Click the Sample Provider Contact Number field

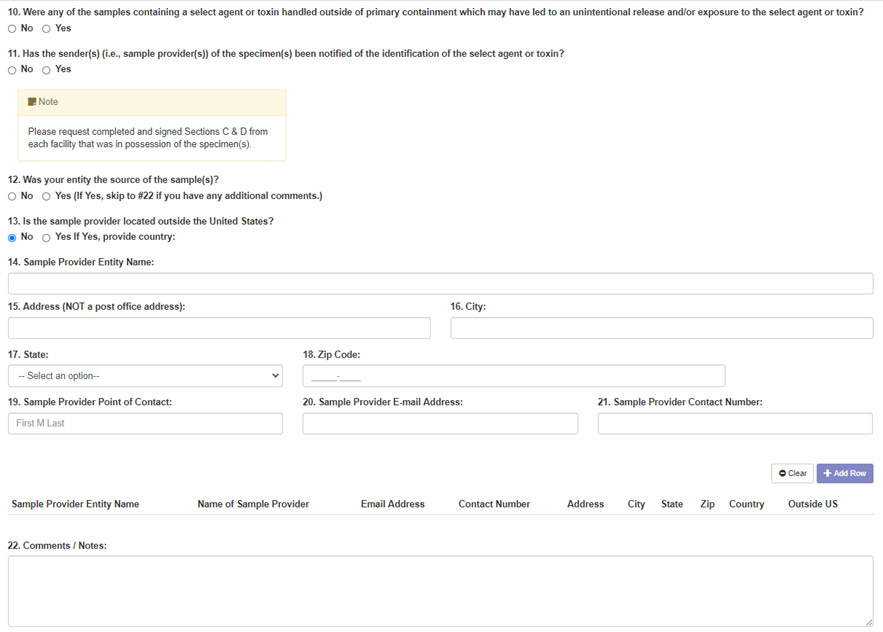(x=735, y=424)
